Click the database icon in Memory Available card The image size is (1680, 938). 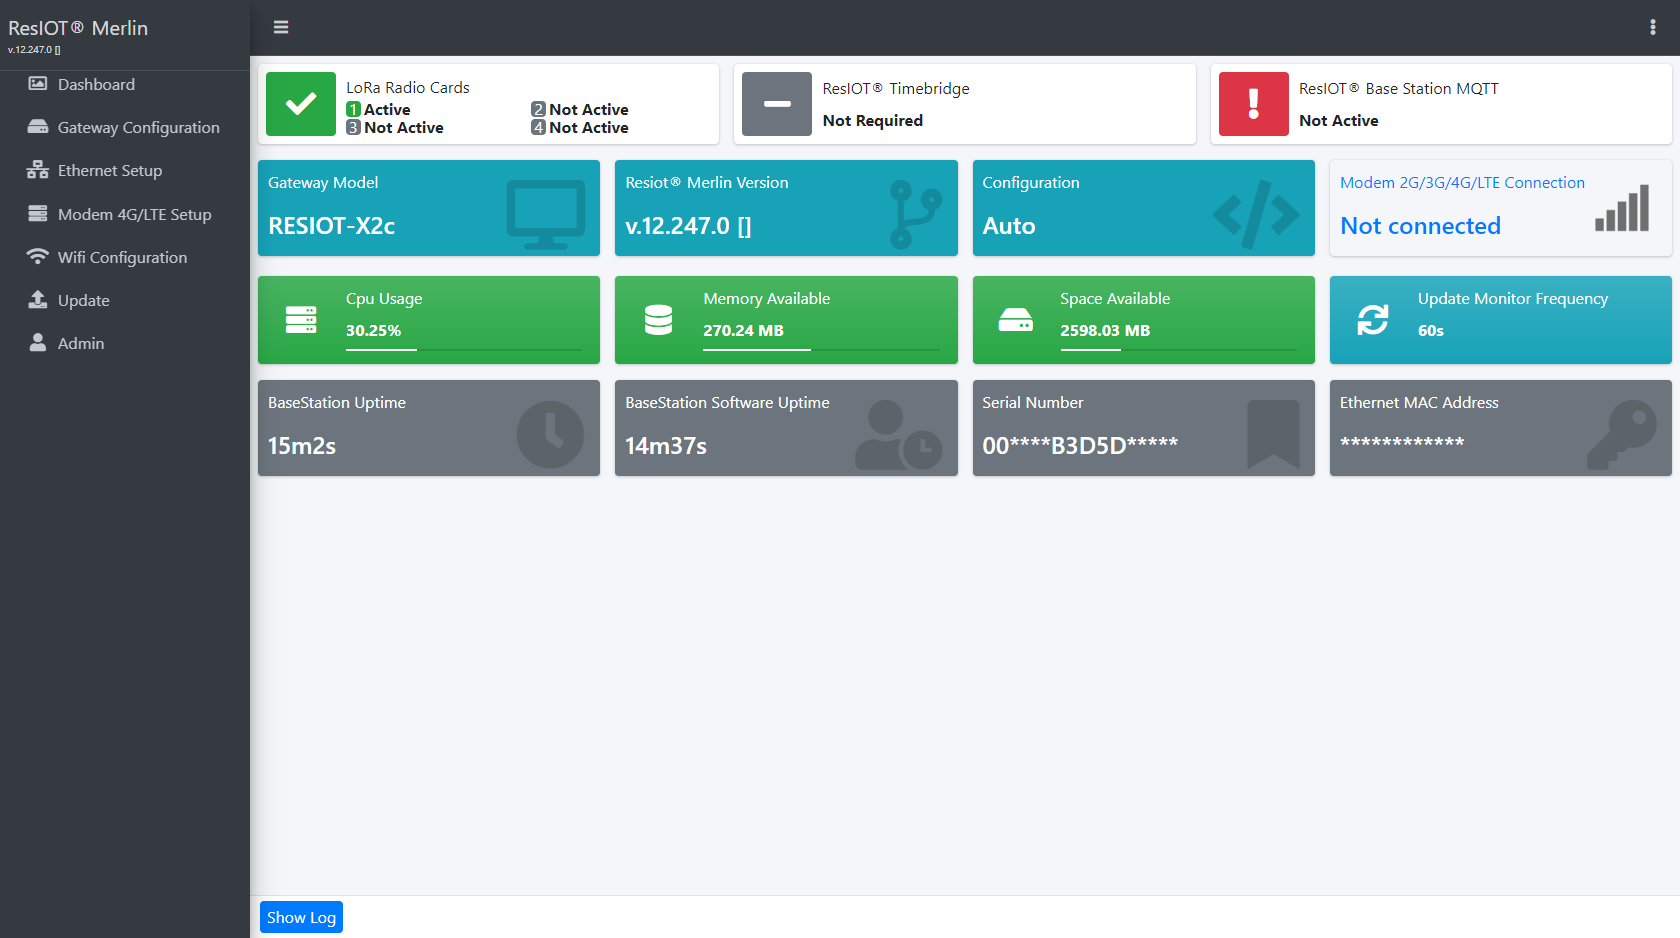[658, 320]
